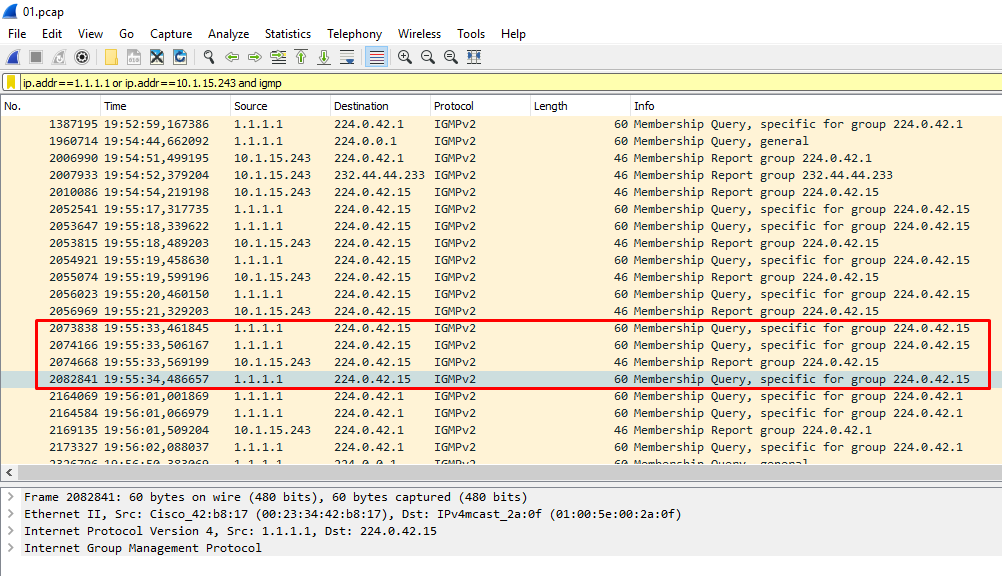Go forward in packet history arrow
The image size is (1002, 576).
255,57
